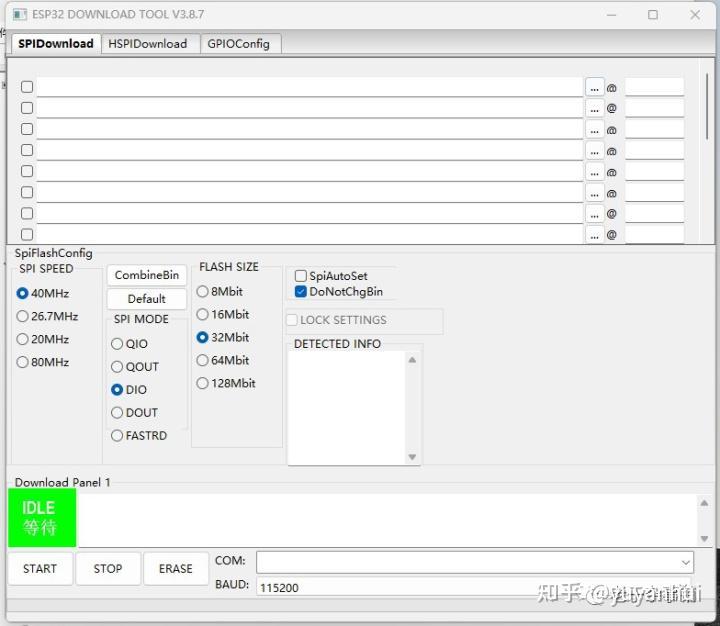Image resolution: width=720 pixels, height=626 pixels.
Task: Click browse button on second firmware row
Action: click(x=594, y=108)
